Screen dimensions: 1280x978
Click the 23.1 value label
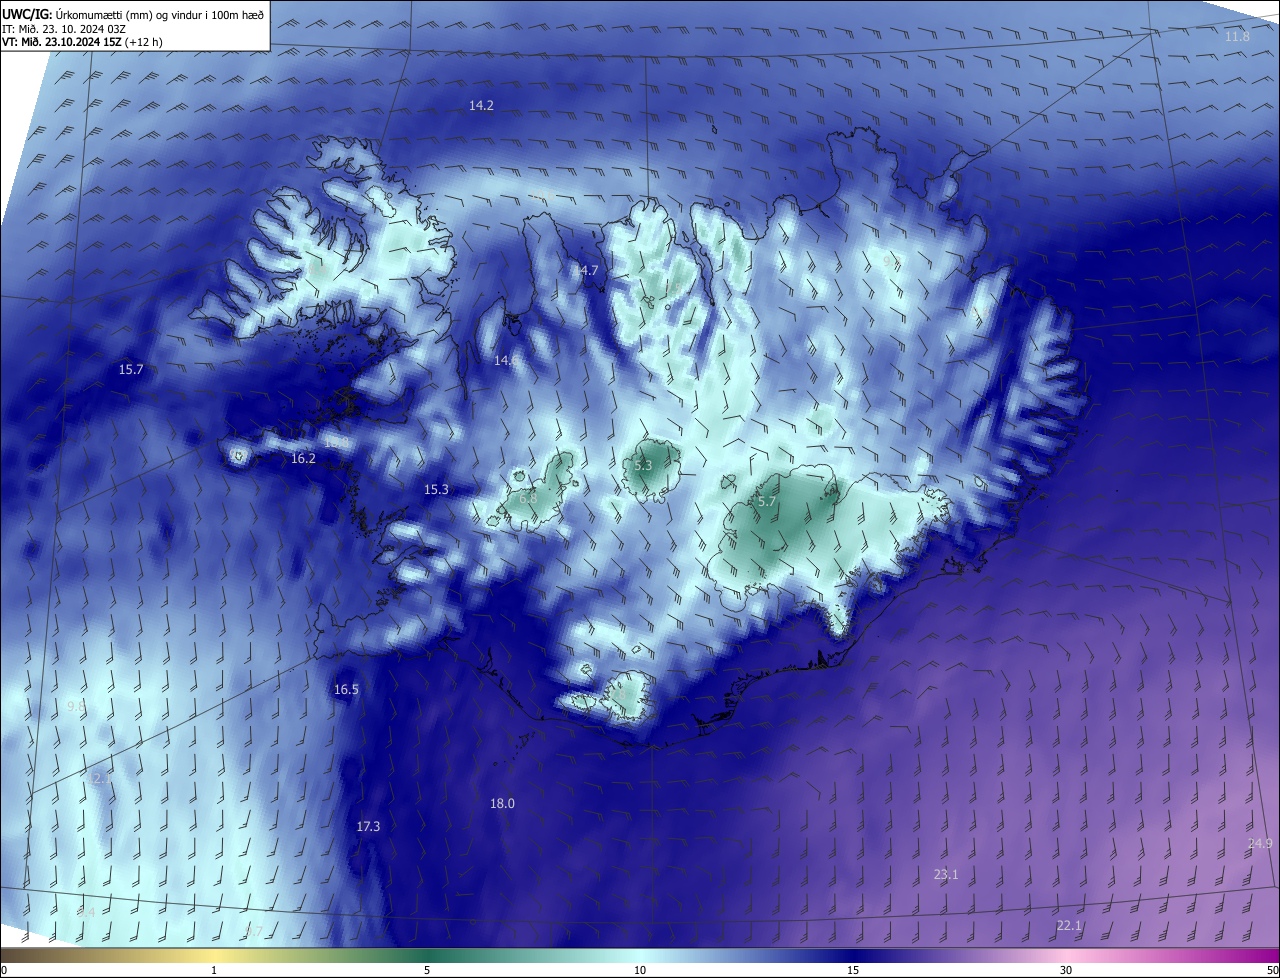(x=946, y=875)
